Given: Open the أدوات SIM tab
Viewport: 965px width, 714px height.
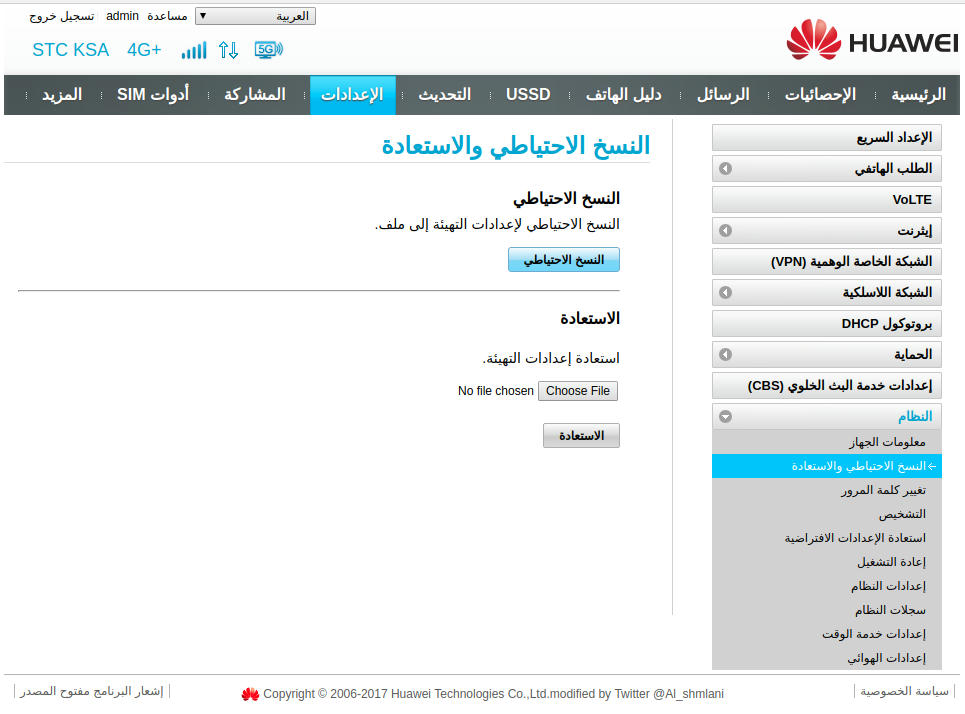Looking at the screenshot, I should [x=152, y=95].
